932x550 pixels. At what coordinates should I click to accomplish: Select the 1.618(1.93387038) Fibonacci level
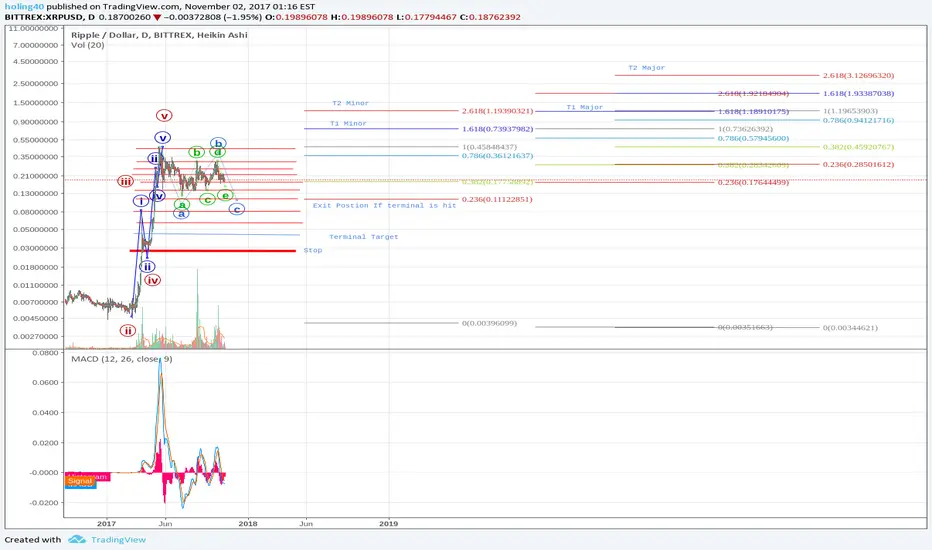[x=858, y=93]
